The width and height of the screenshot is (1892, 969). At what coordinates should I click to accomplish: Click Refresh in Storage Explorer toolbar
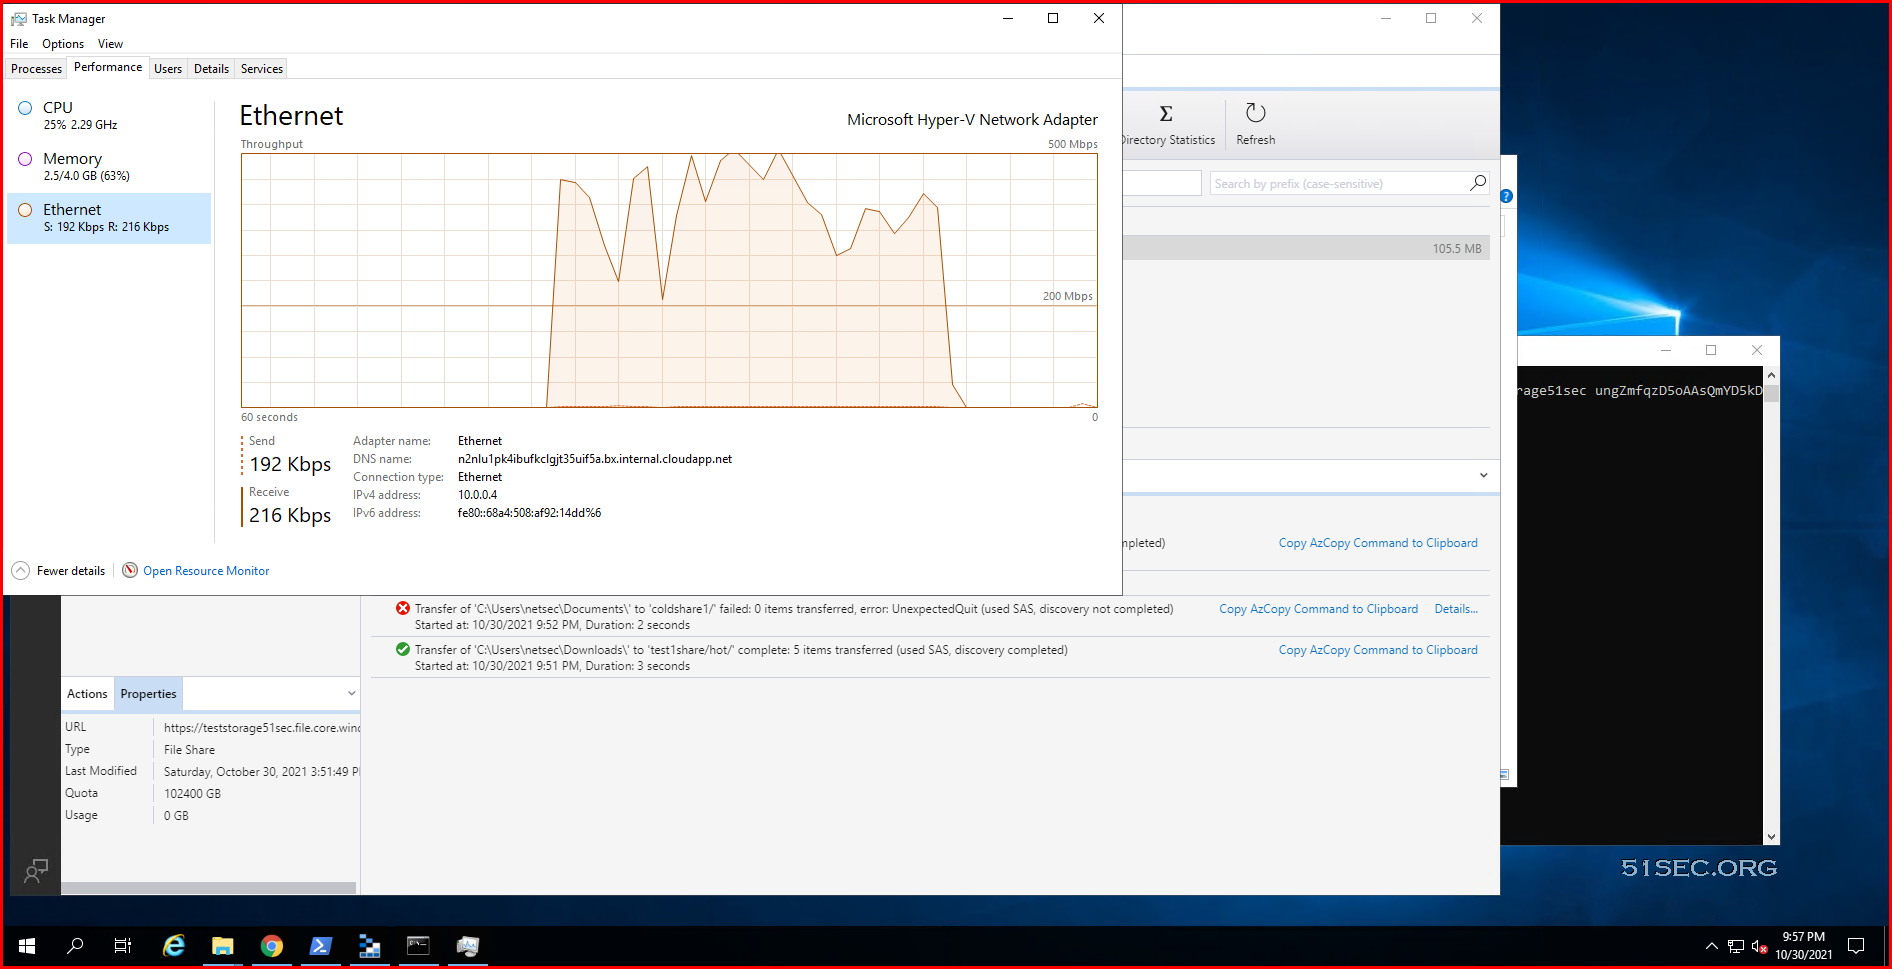pyautogui.click(x=1256, y=124)
